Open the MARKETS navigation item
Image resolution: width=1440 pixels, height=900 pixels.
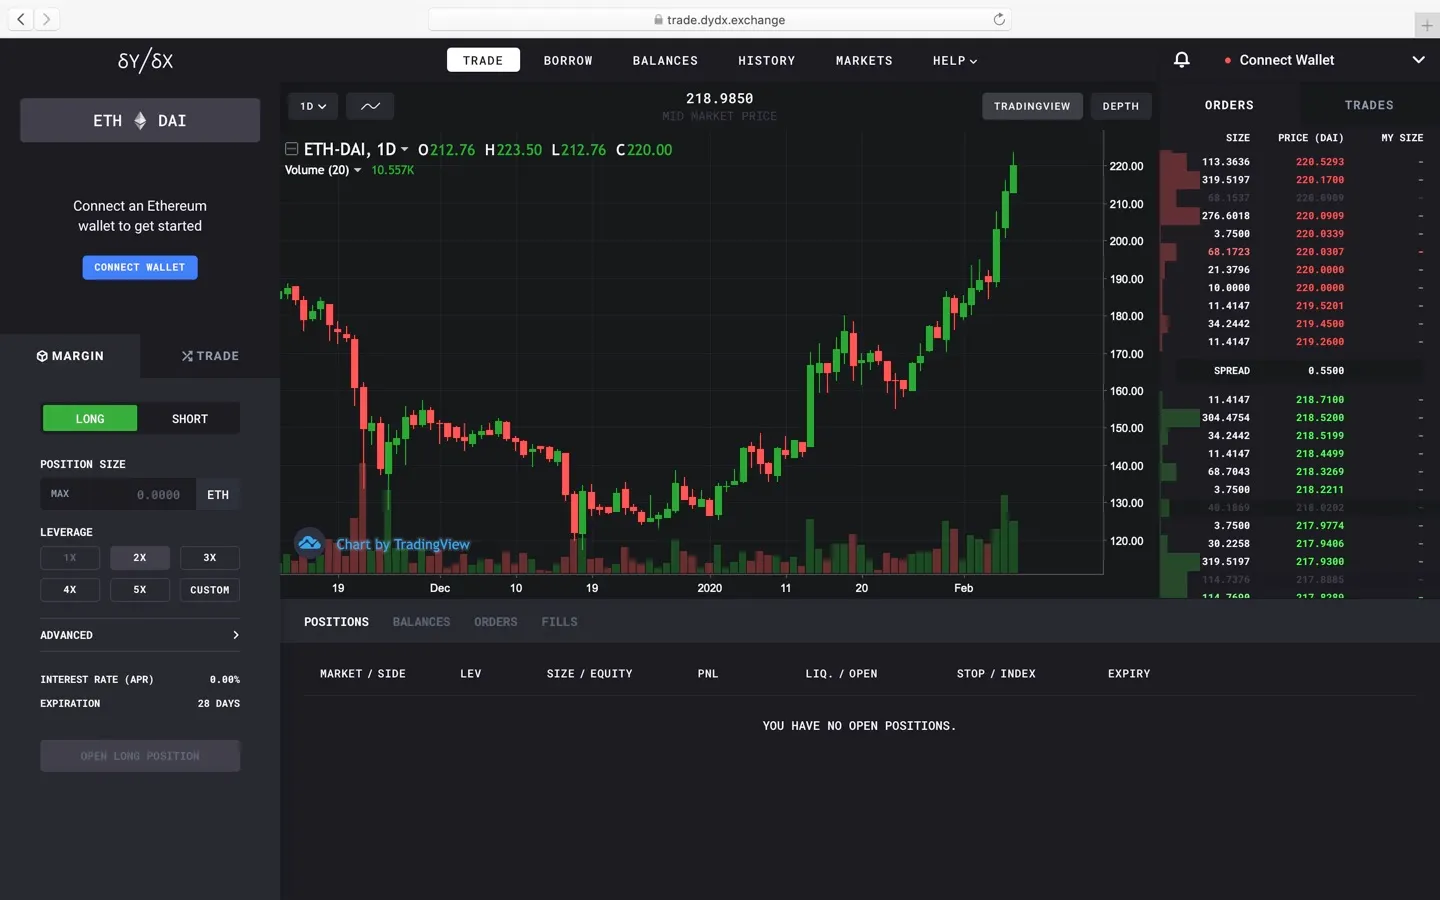[x=863, y=60]
